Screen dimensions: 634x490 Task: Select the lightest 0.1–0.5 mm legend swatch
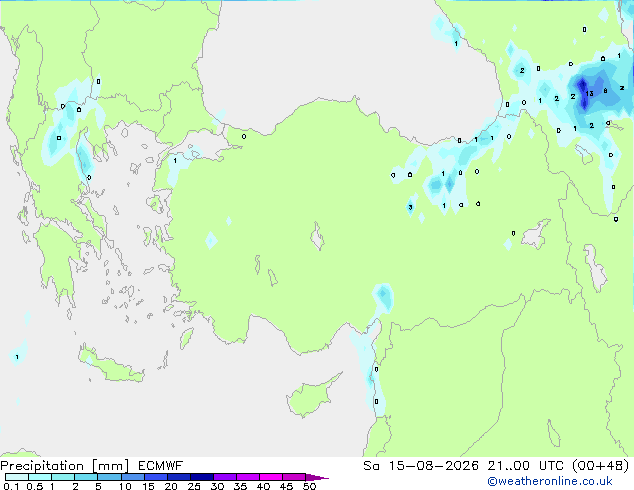point(17,477)
